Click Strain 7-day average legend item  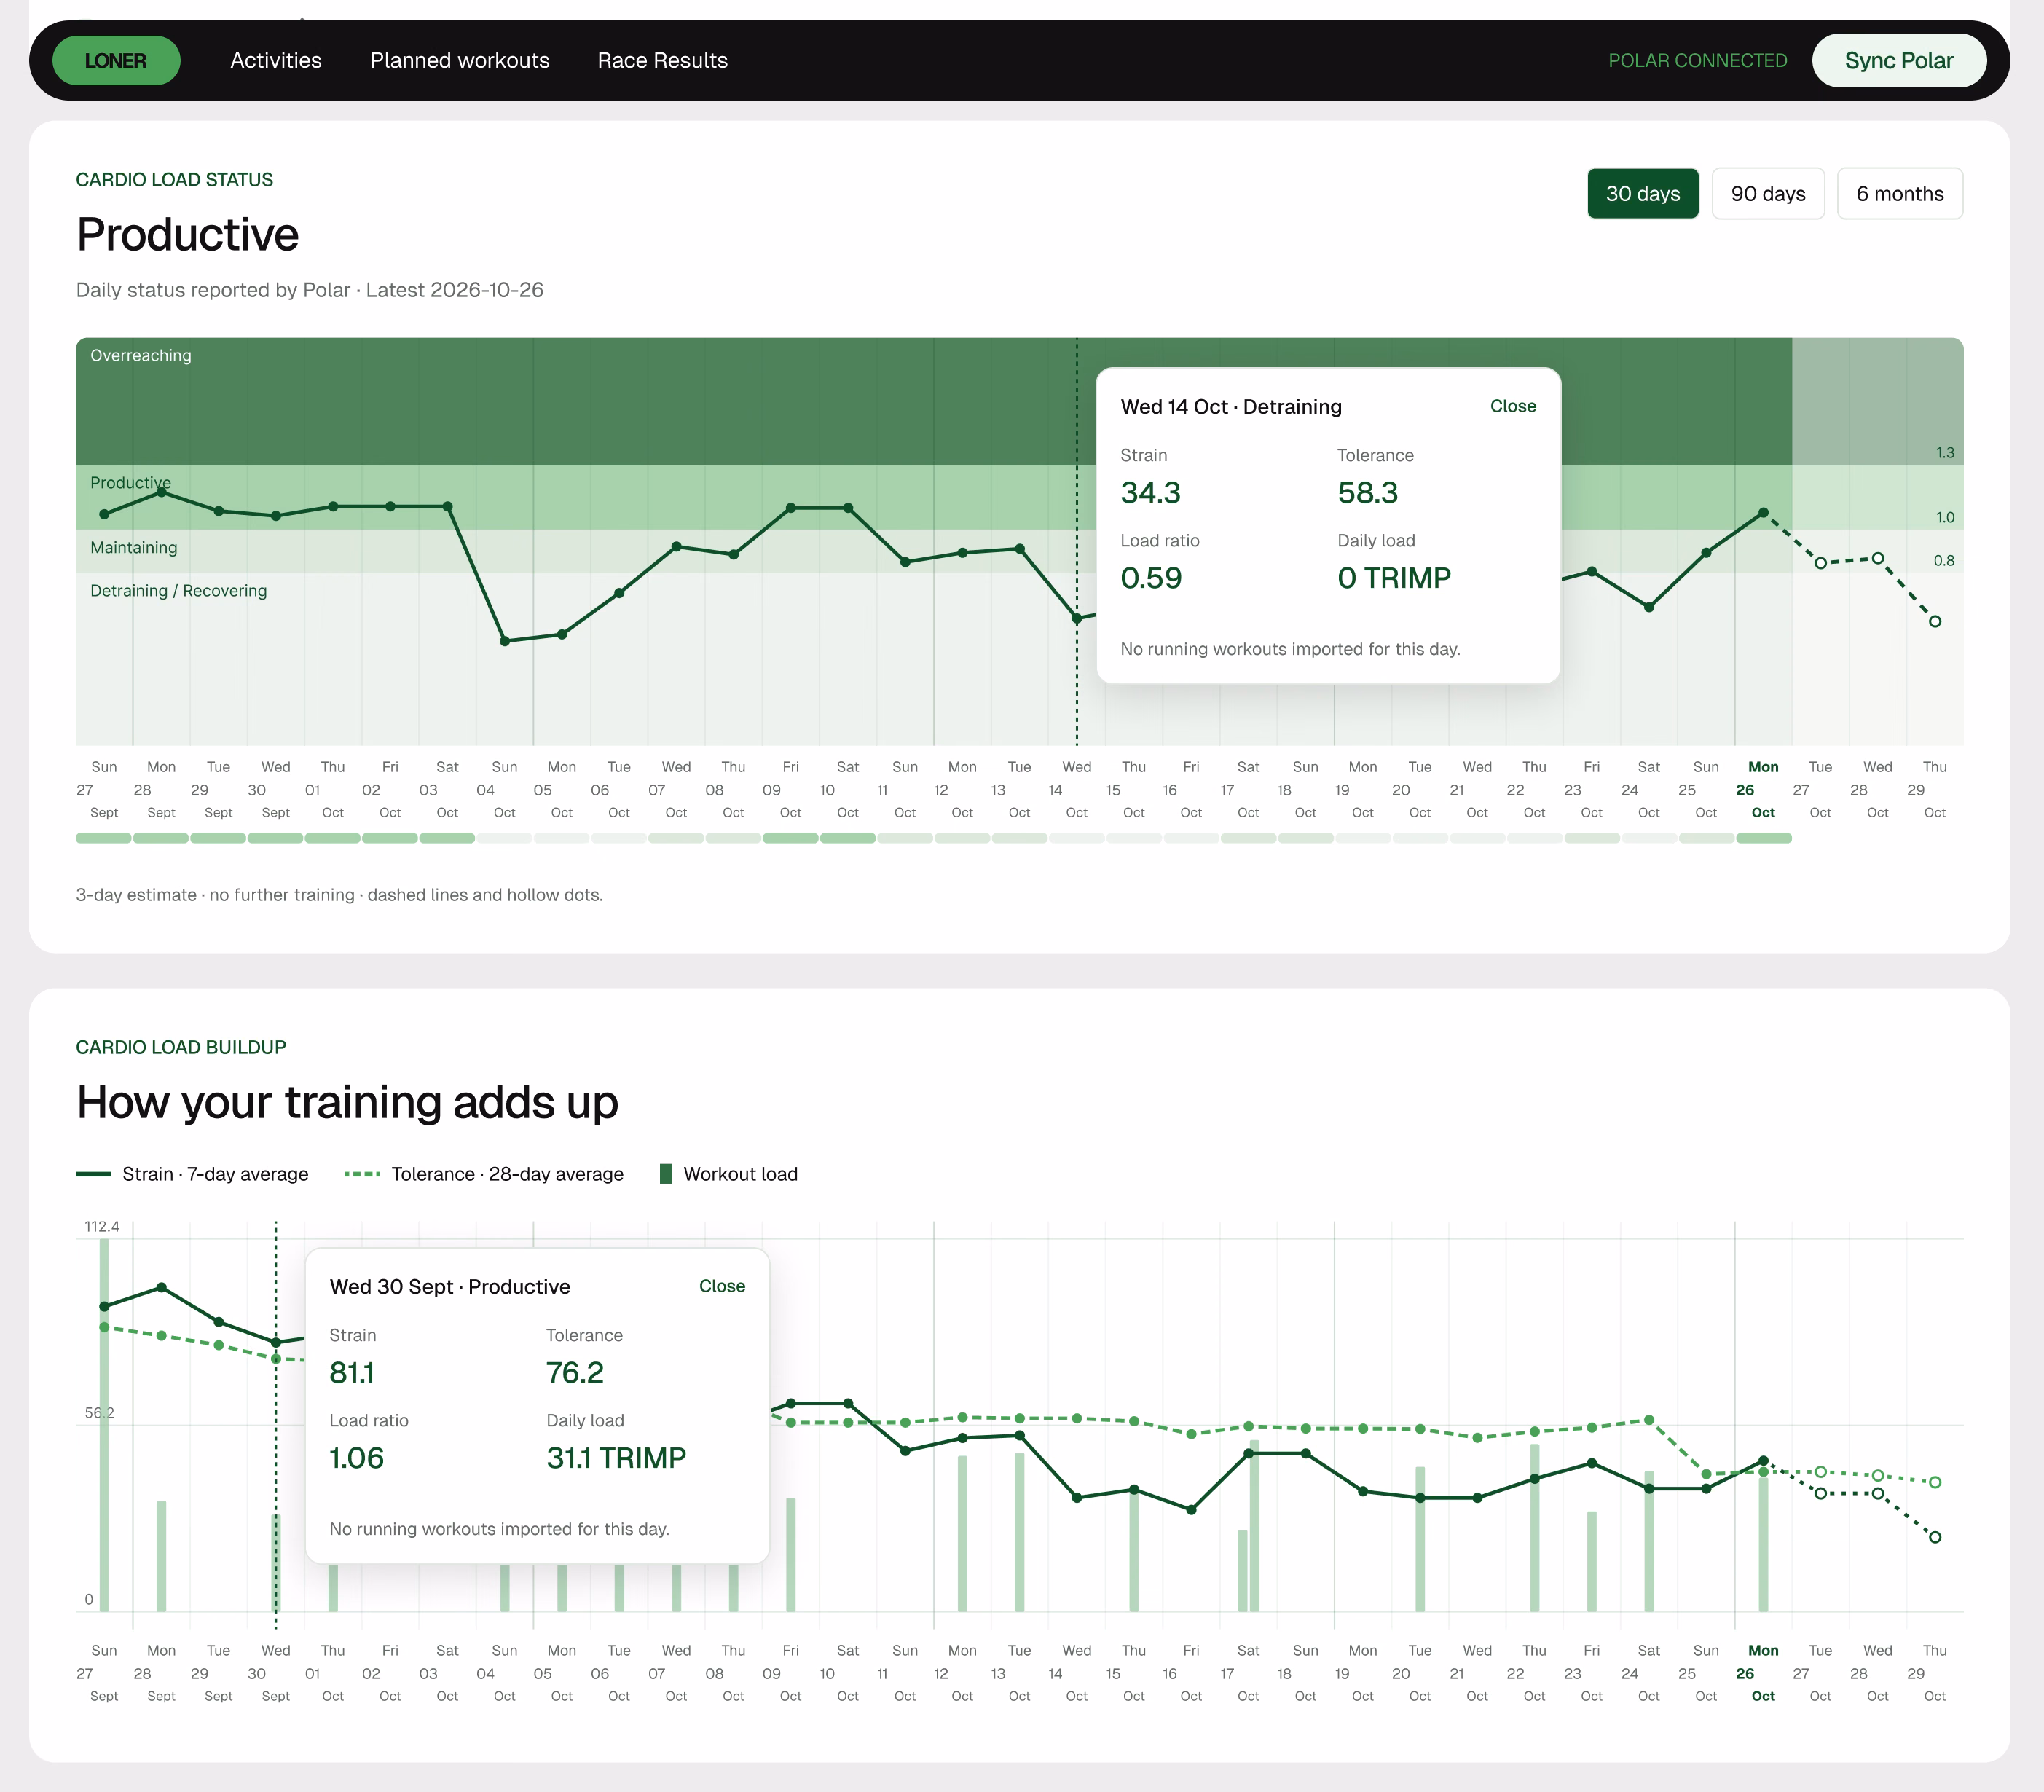[192, 1174]
